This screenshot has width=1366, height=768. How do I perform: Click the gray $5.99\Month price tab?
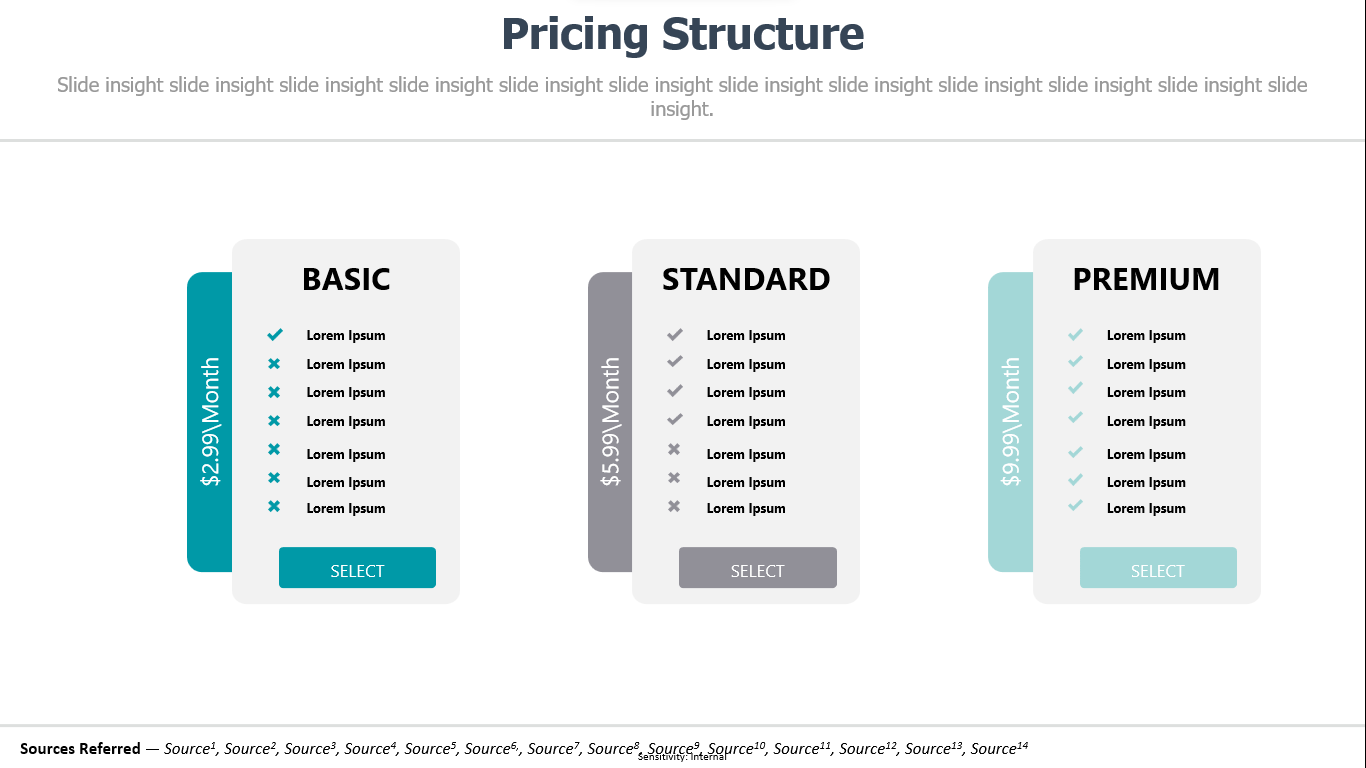(610, 422)
